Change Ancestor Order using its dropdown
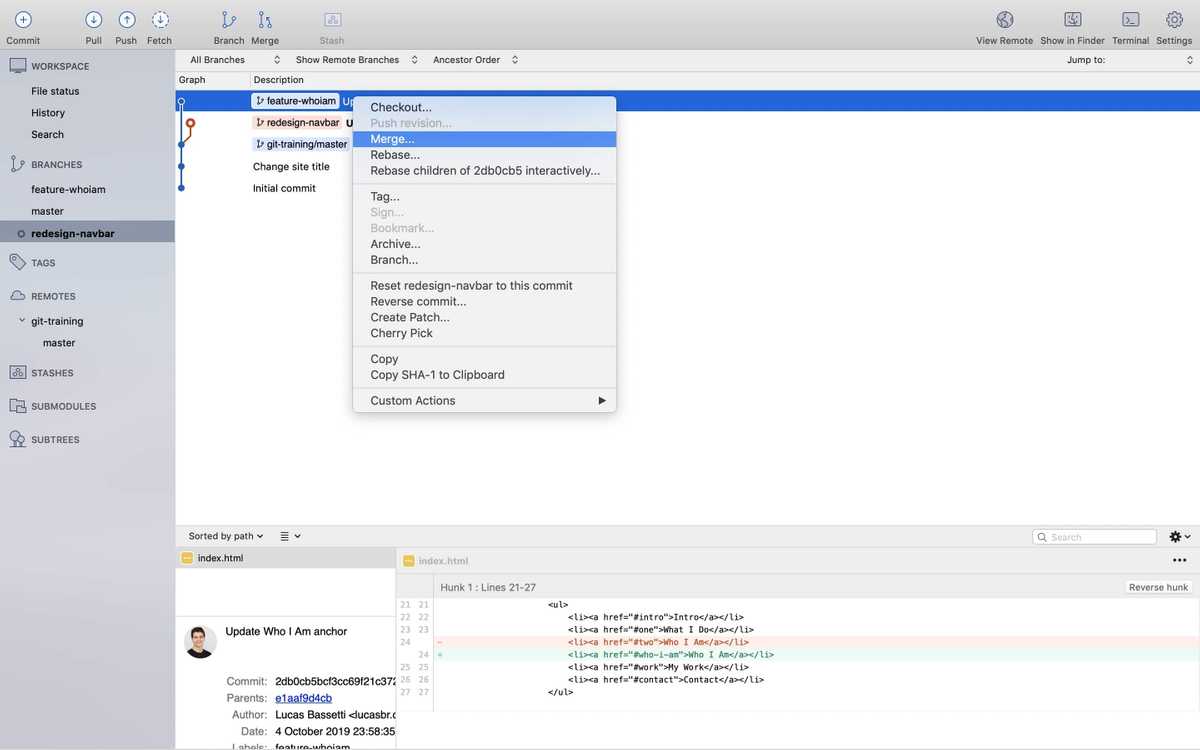Image resolution: width=1200 pixels, height=750 pixels. point(475,59)
